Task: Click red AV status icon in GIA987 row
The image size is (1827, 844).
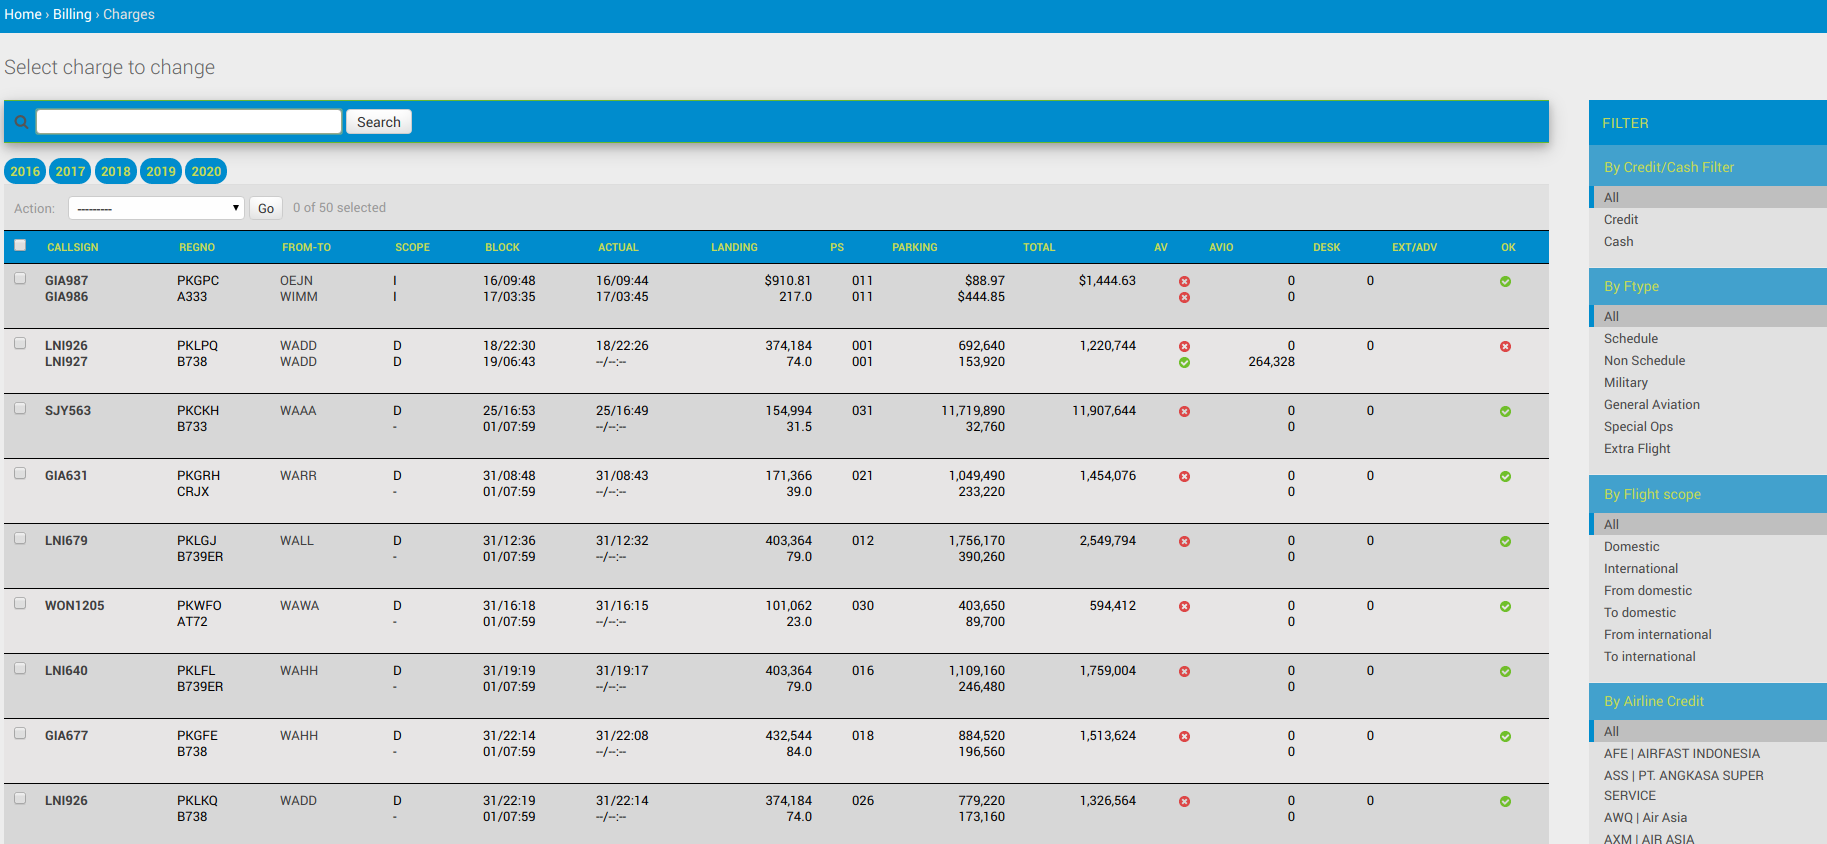Action: (1184, 282)
